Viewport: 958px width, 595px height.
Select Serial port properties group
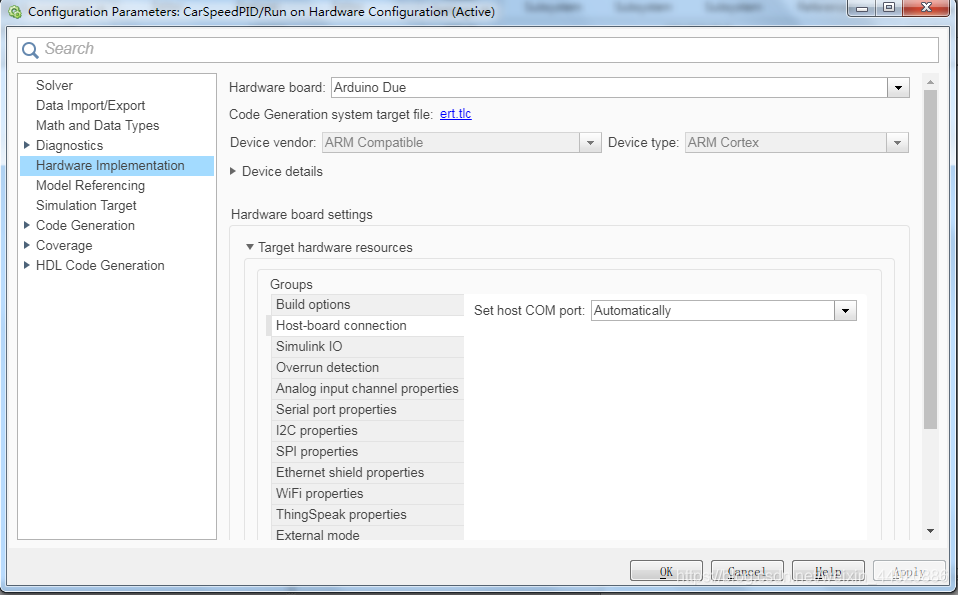click(x=367, y=410)
